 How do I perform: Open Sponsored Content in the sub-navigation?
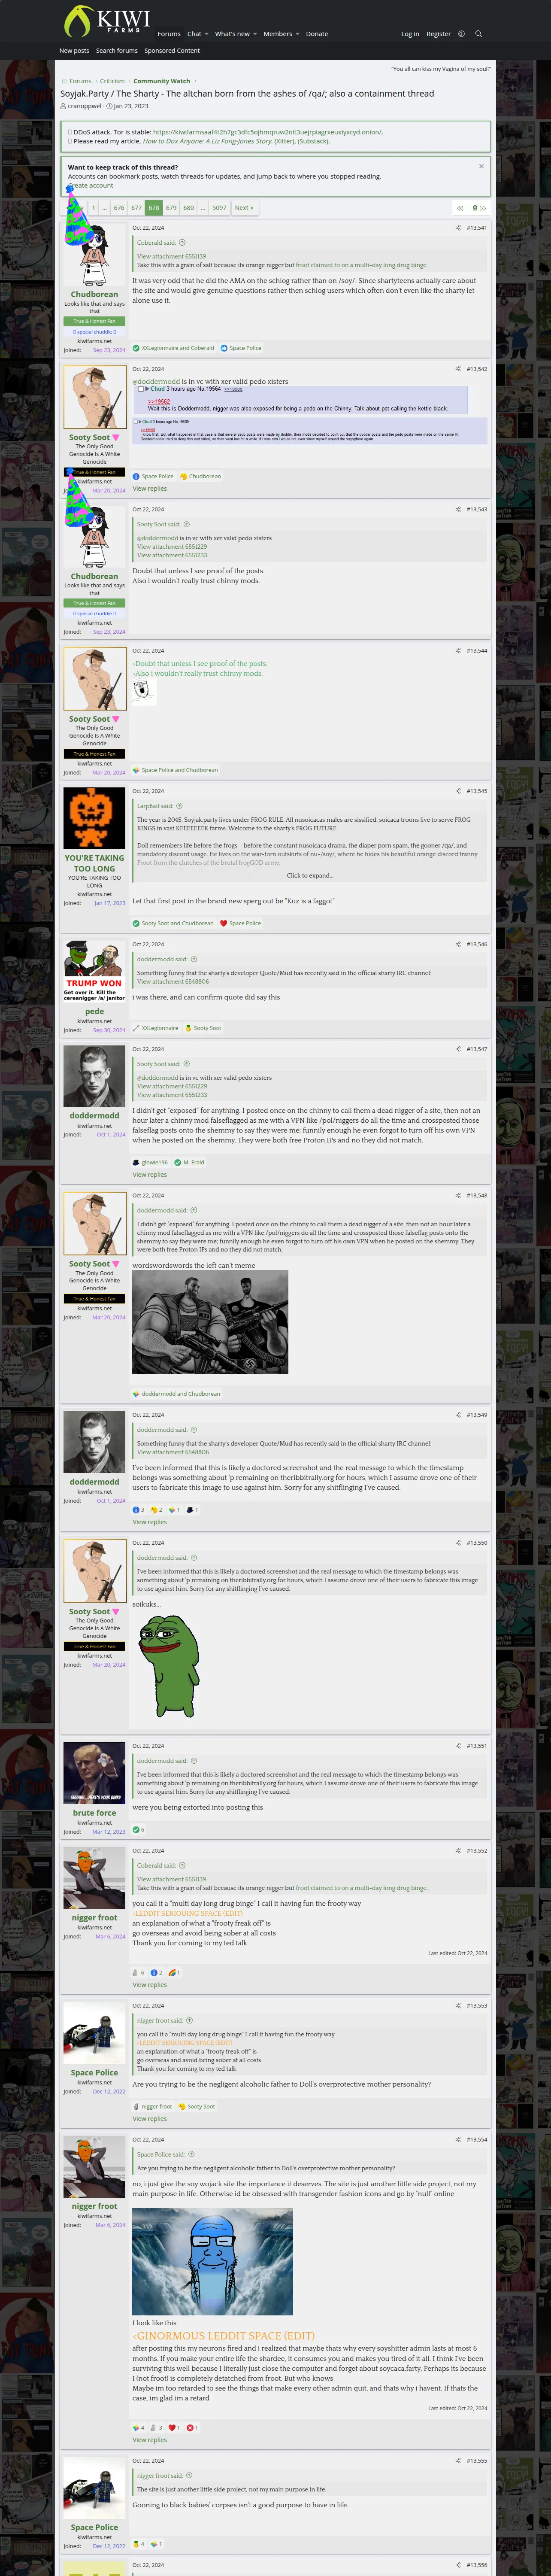[172, 51]
